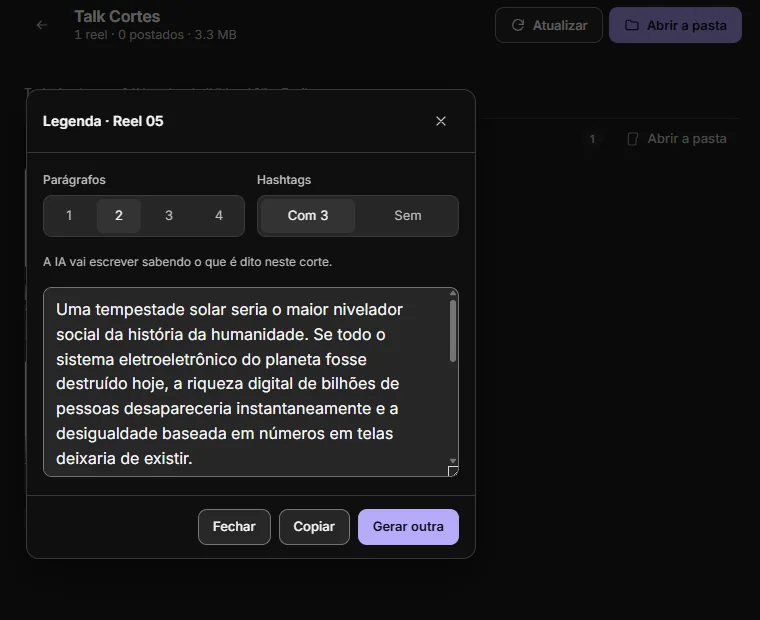Choose hashtags option Sem

point(408,216)
